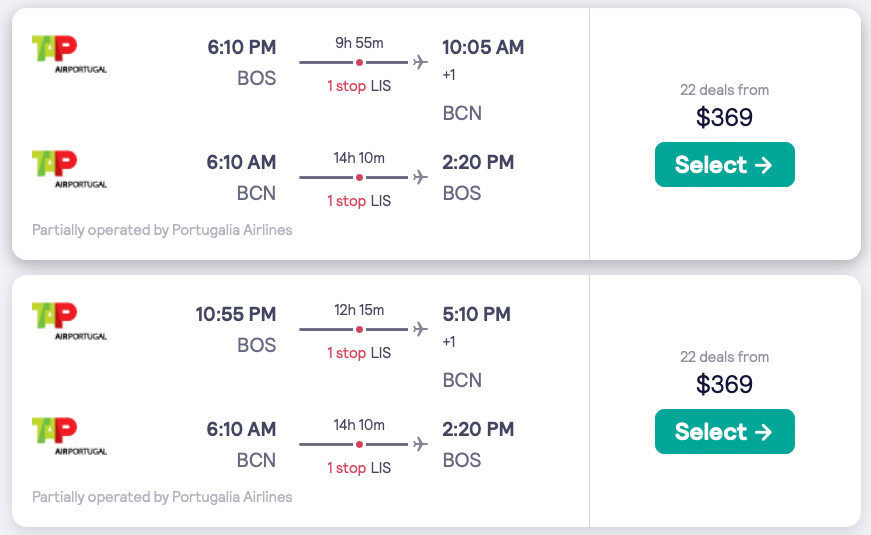Select the second $369 flight deal

[x=724, y=432]
